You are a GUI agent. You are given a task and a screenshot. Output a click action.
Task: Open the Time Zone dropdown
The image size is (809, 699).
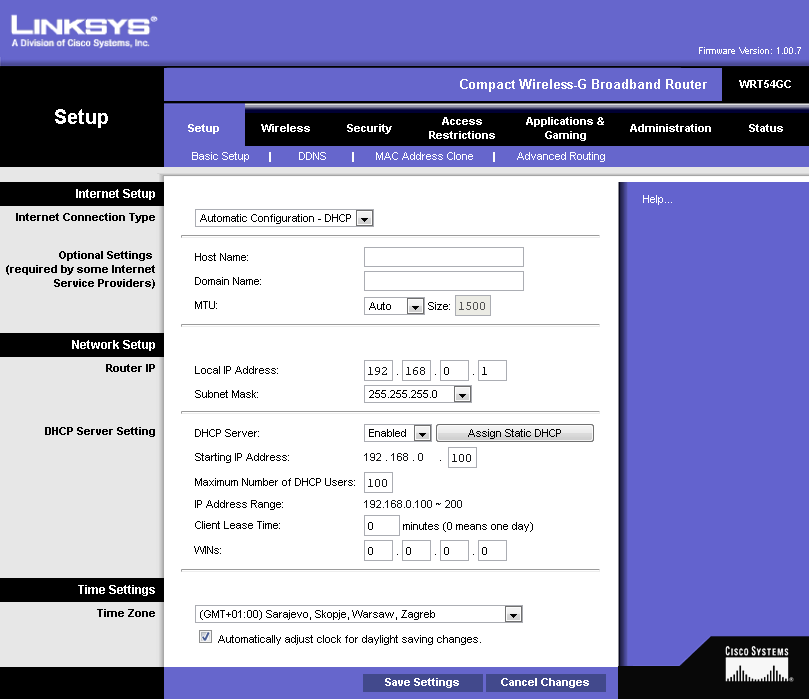[513, 614]
